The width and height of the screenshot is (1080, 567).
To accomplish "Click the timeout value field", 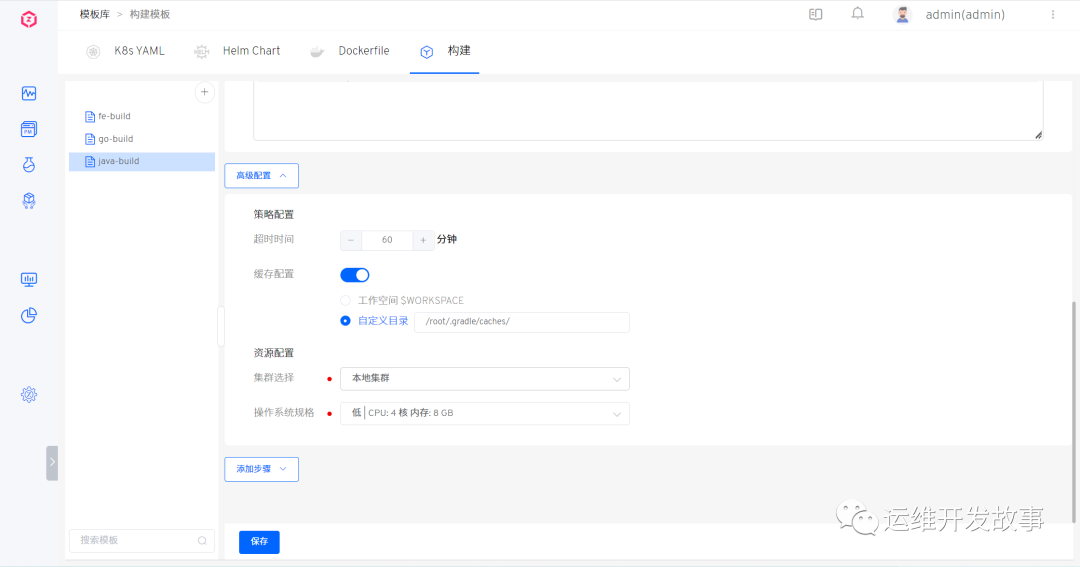I will pos(387,240).
